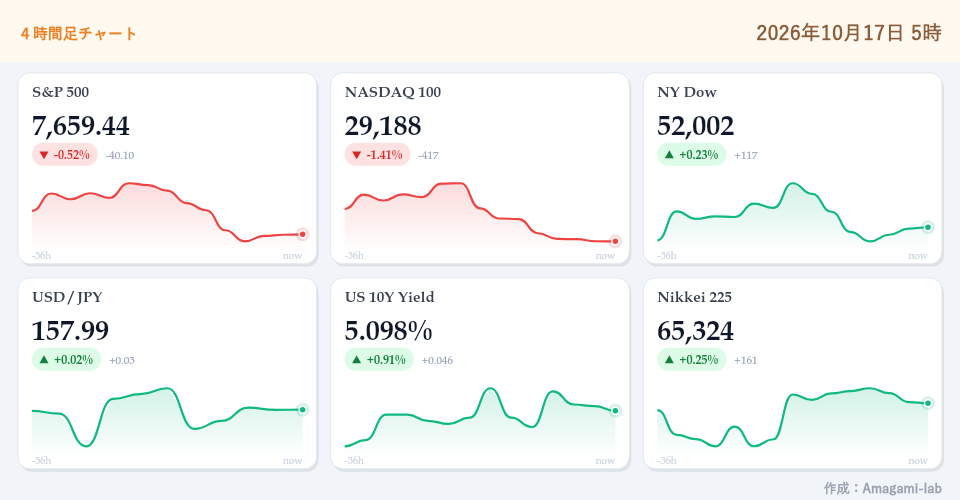Click the Nikkei 225 value 65,324
The image size is (960, 500).
(x=696, y=331)
